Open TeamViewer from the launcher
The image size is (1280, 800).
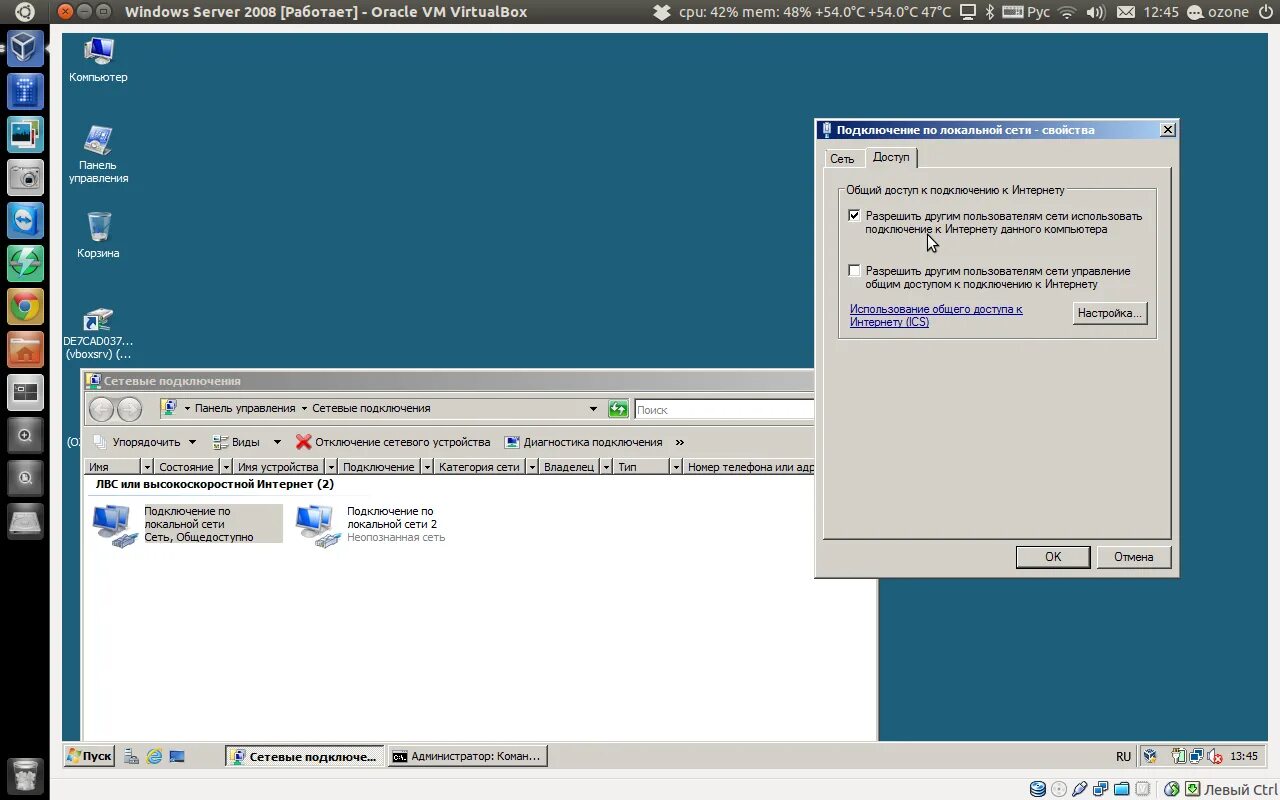pyautogui.click(x=25, y=221)
